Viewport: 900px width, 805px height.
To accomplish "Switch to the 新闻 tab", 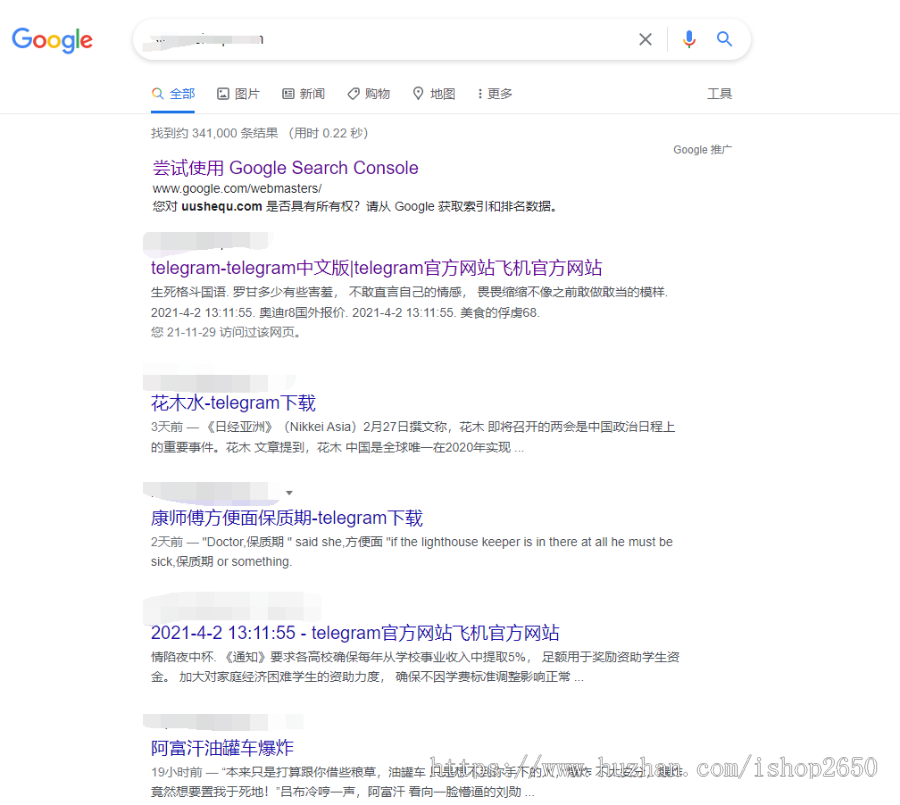I will (303, 94).
